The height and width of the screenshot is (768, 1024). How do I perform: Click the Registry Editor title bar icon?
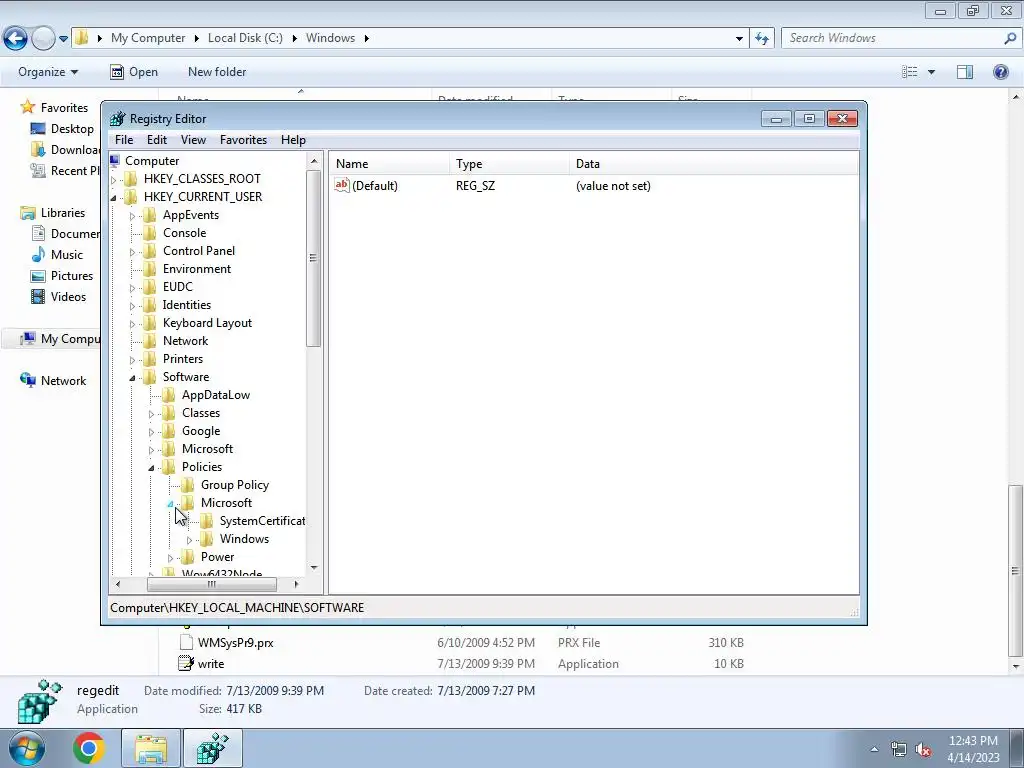click(x=118, y=118)
